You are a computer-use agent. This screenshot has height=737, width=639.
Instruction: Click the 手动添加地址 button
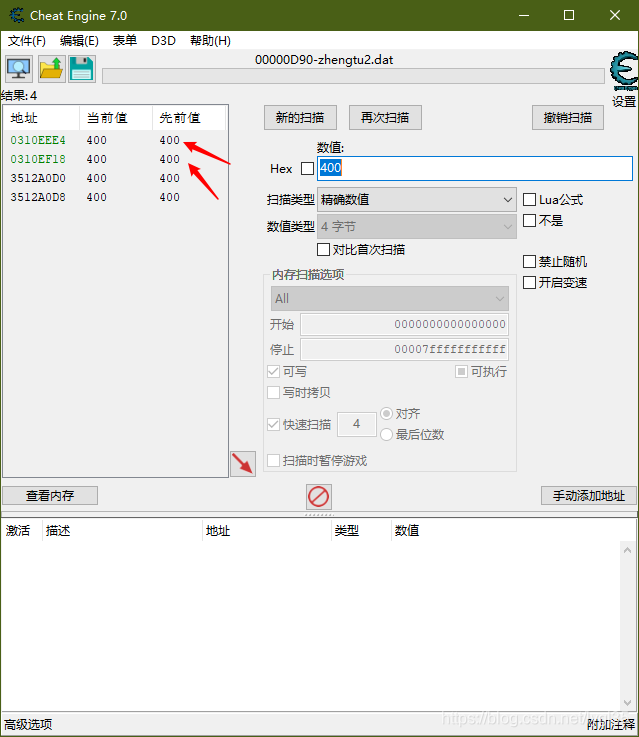click(x=589, y=495)
